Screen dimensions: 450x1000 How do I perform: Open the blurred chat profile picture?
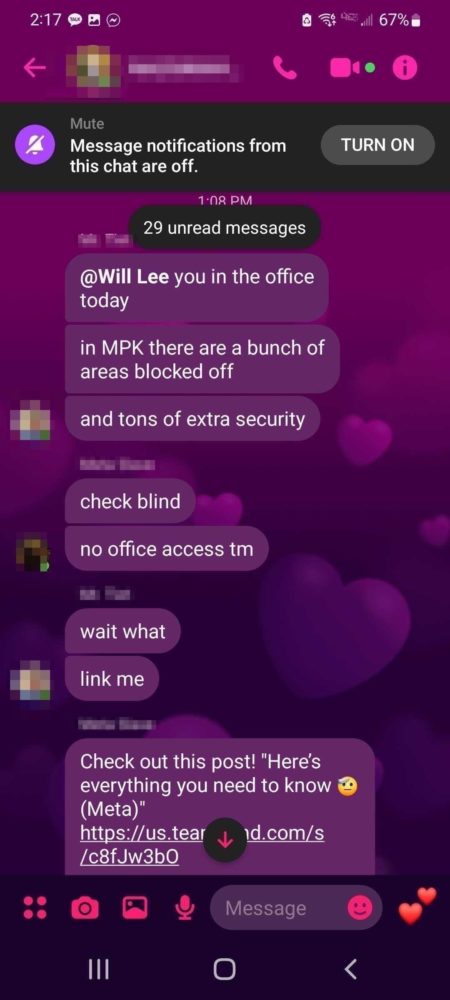94,68
